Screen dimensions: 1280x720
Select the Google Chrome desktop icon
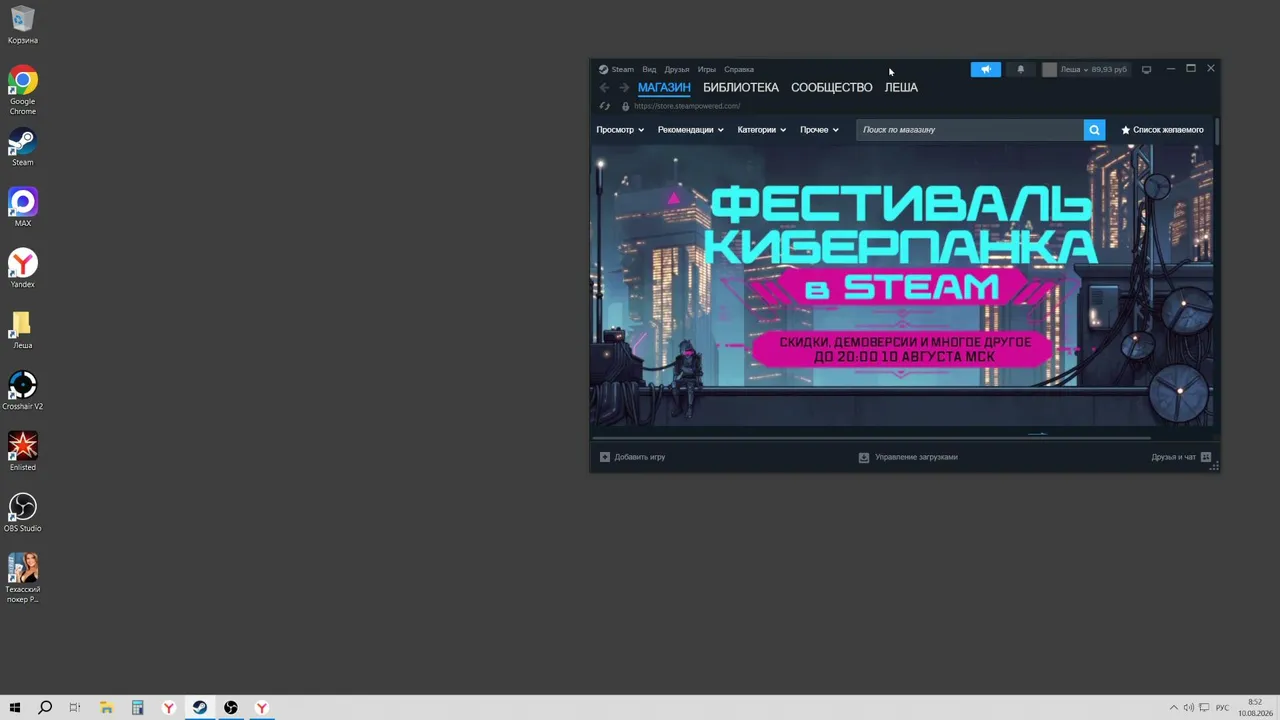point(22,91)
